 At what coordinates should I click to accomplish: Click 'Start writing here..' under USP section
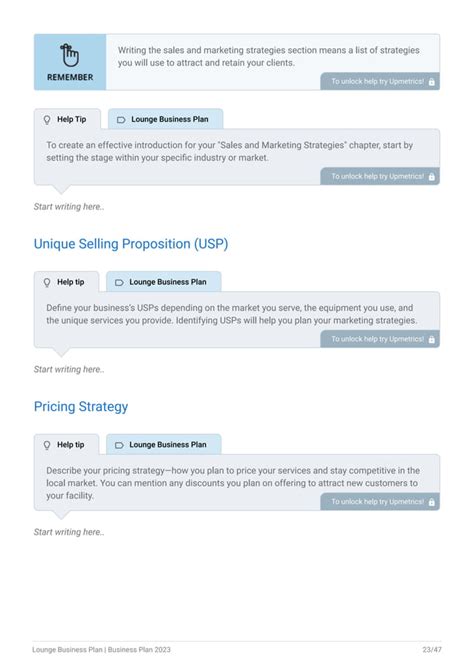pos(69,370)
